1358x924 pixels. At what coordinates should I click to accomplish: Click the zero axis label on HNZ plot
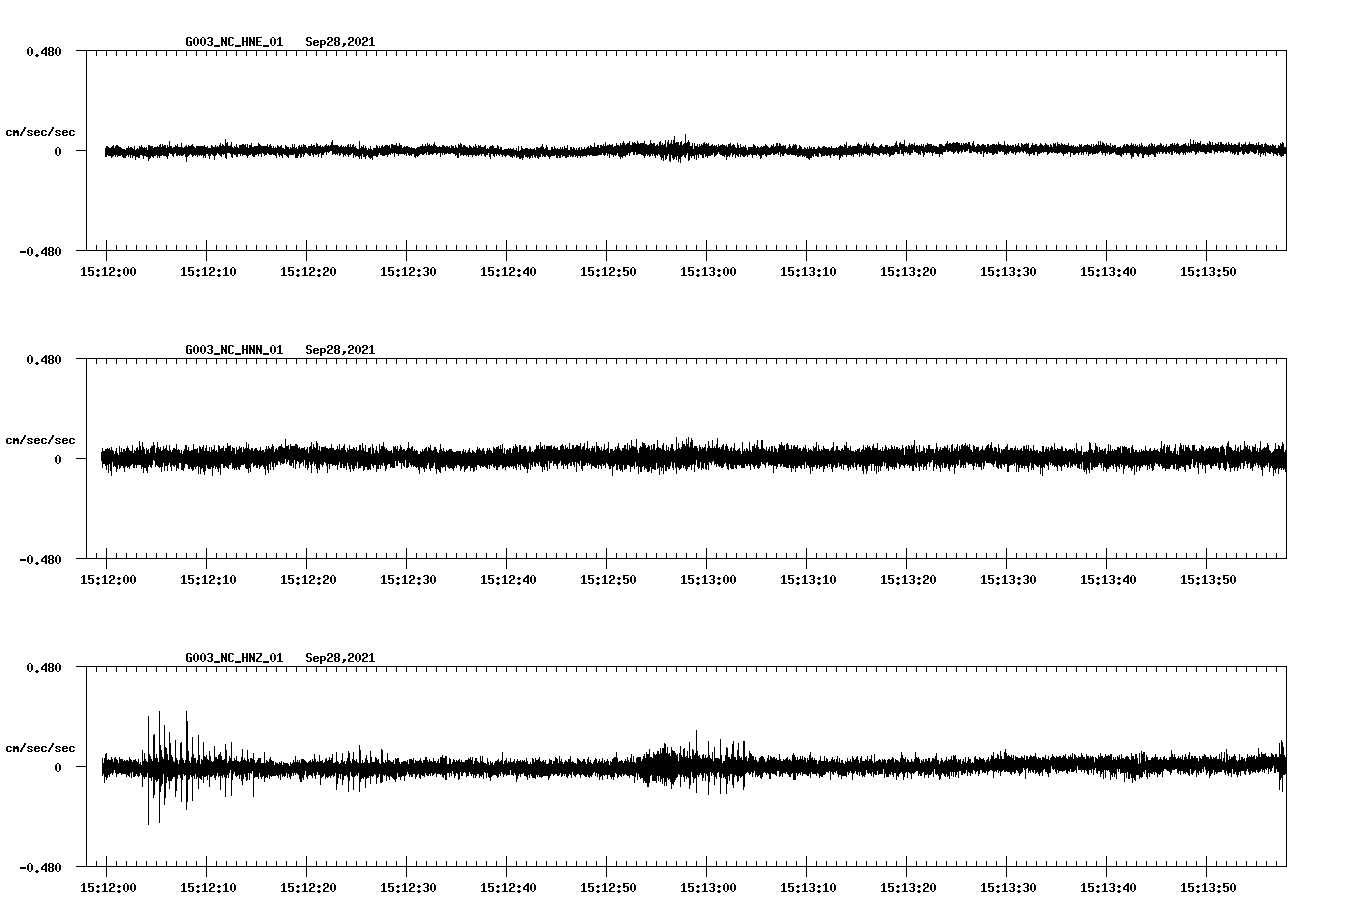click(x=58, y=768)
